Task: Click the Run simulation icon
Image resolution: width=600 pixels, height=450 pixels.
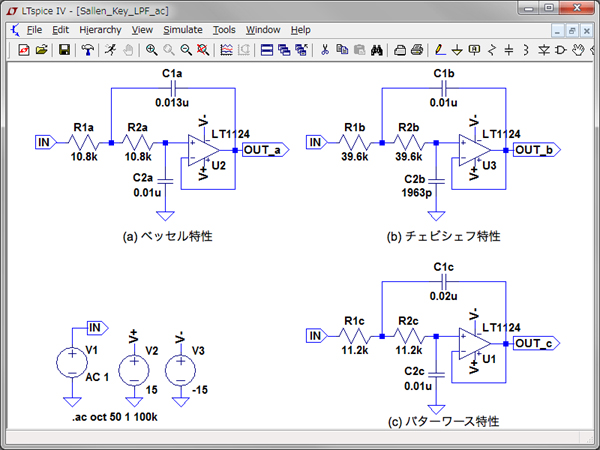Action: click(x=111, y=49)
